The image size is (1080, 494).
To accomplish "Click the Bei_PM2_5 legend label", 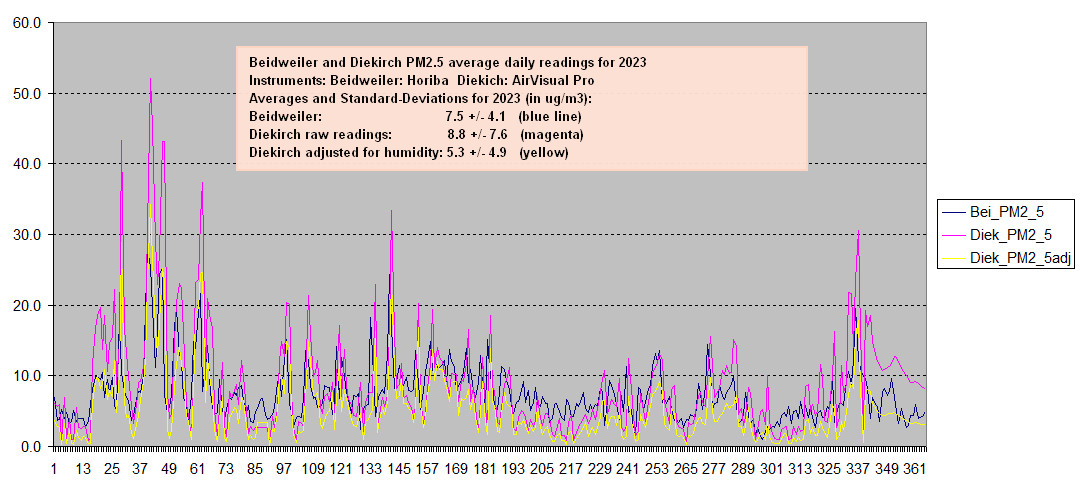I will pos(1007,212).
